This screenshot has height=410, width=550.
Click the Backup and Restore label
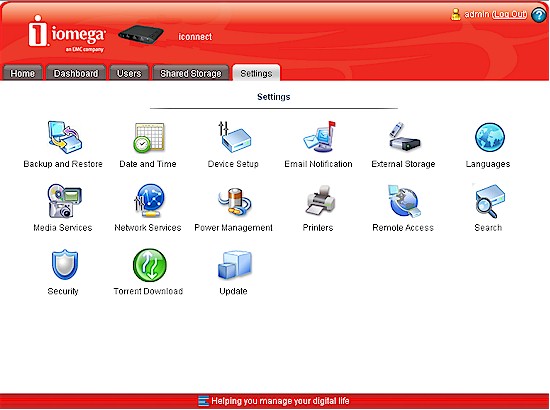(63, 164)
